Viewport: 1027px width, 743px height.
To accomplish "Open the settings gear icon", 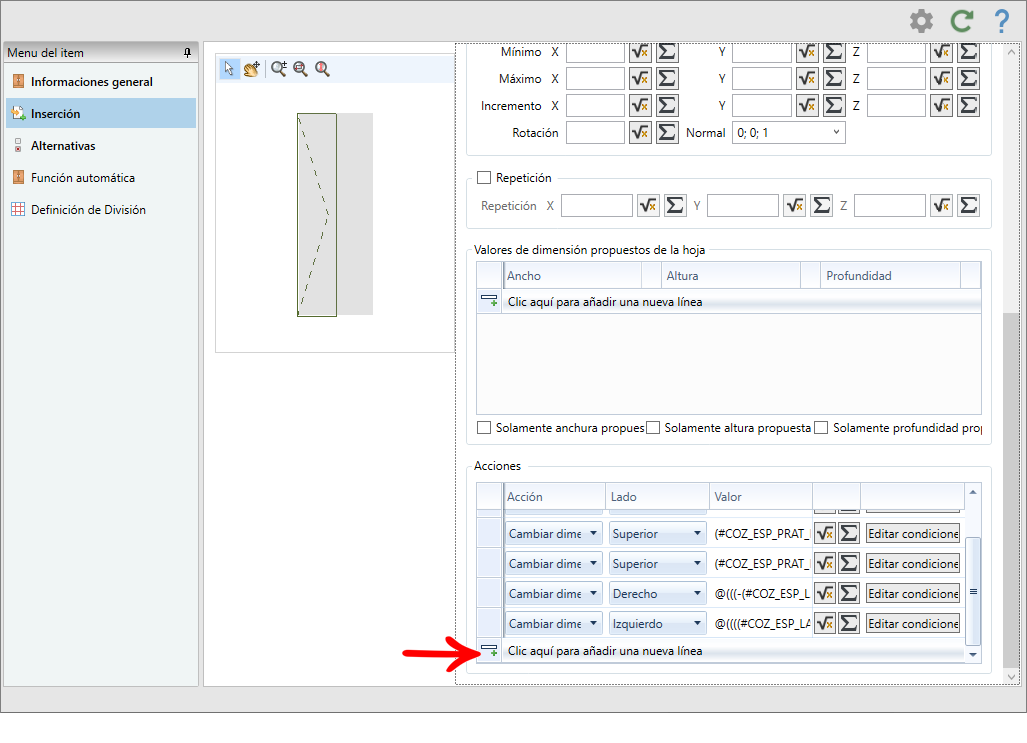I will pos(921,21).
